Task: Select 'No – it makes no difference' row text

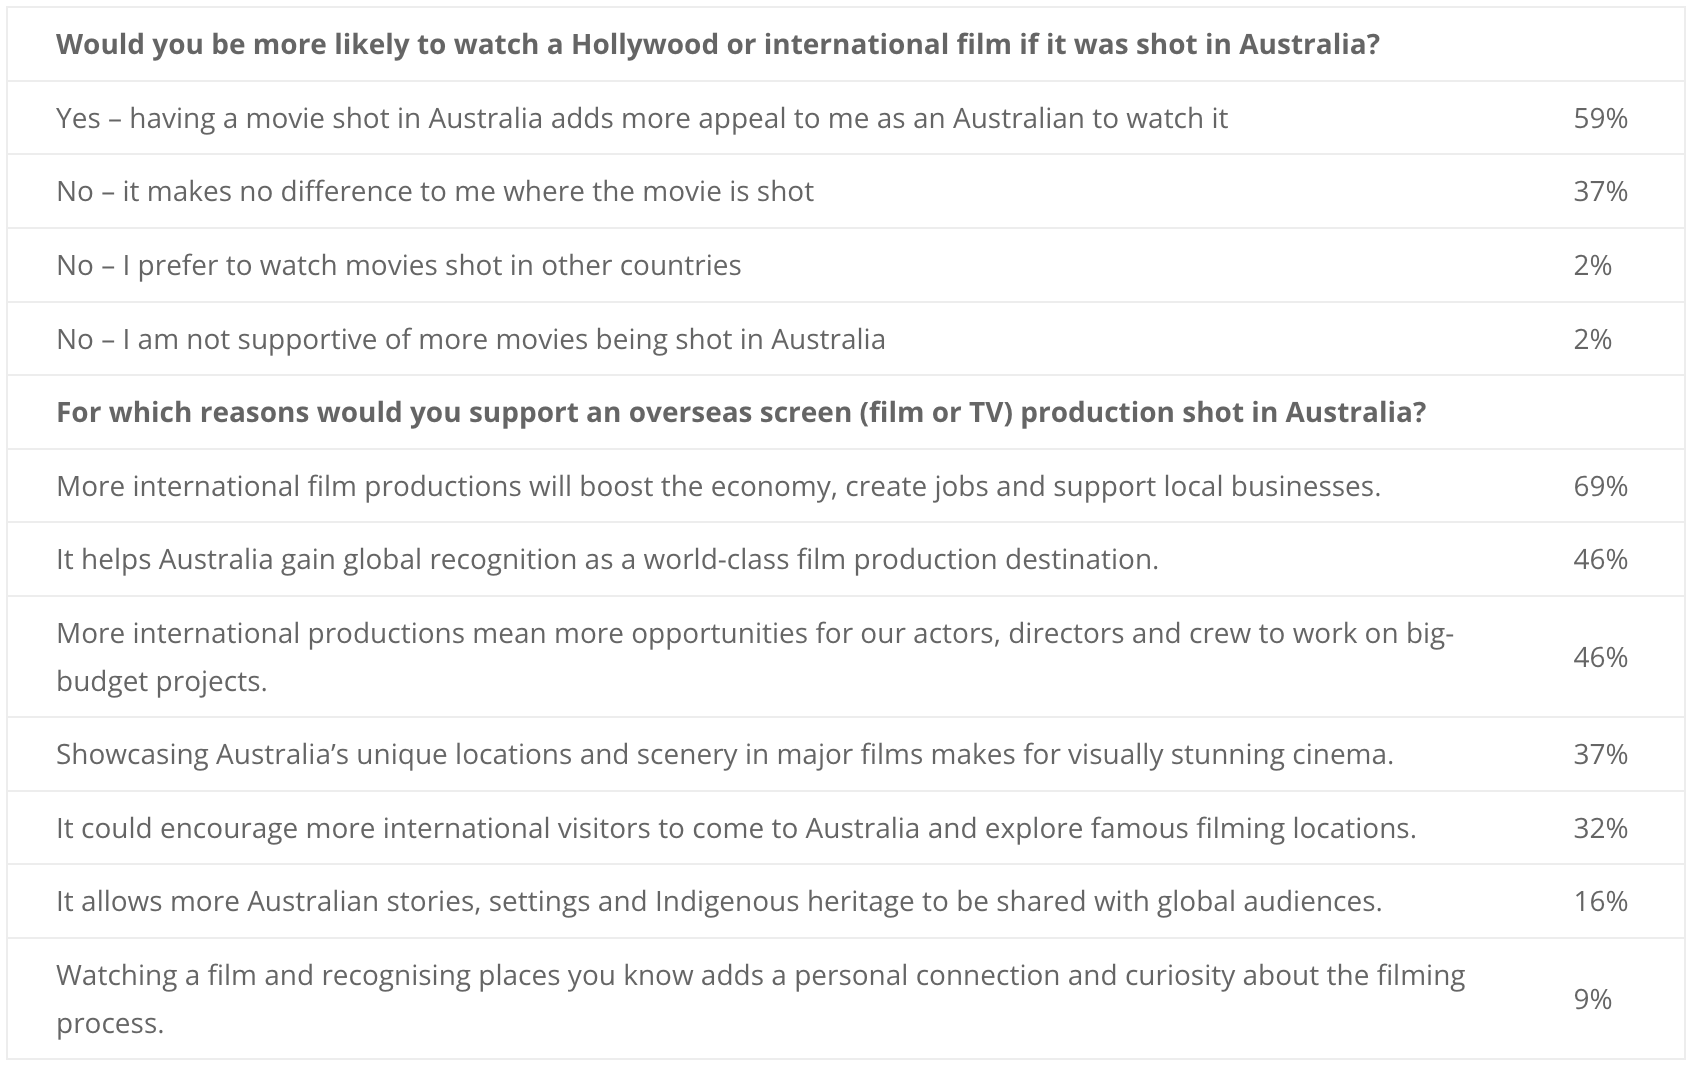Action: point(435,191)
